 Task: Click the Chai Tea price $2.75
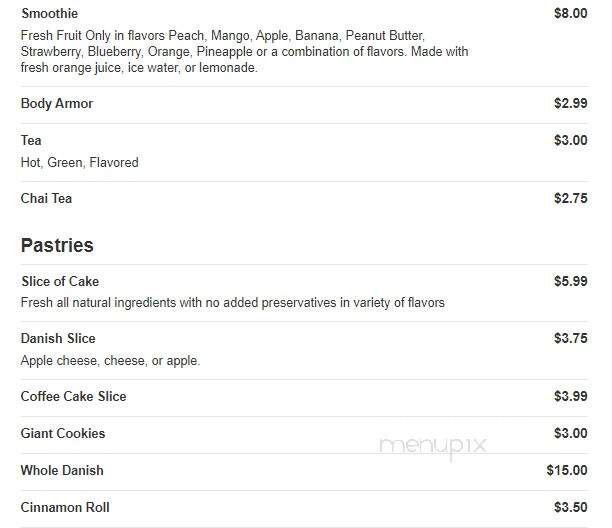571,198
